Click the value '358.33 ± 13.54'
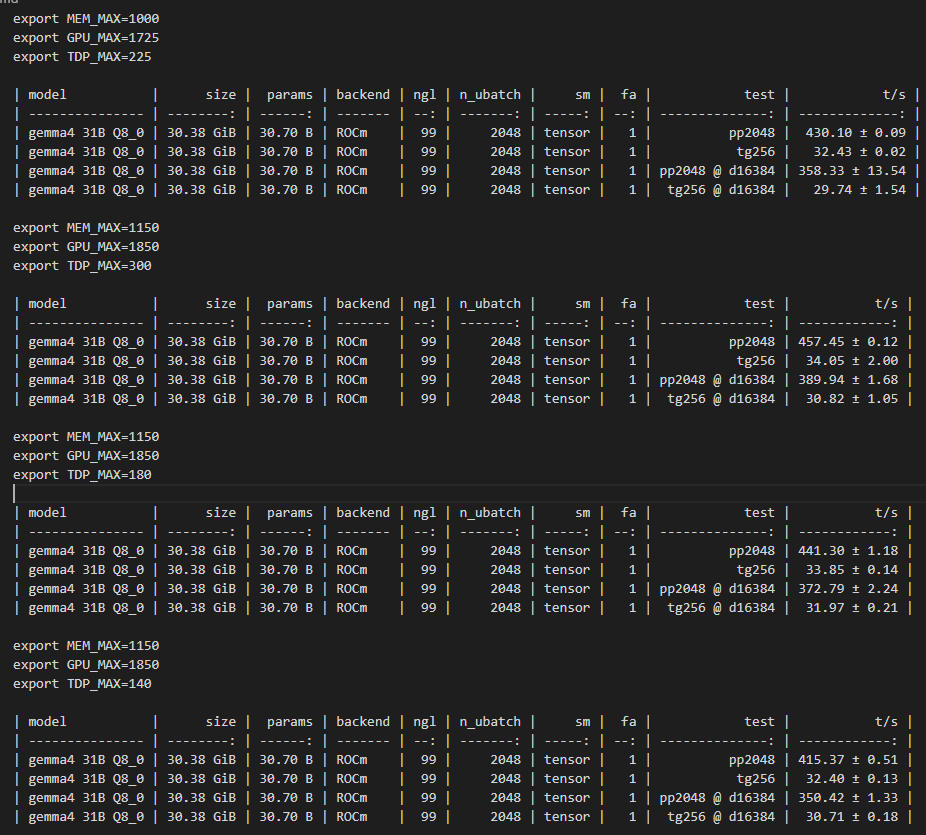This screenshot has height=835, width=926. coord(852,171)
